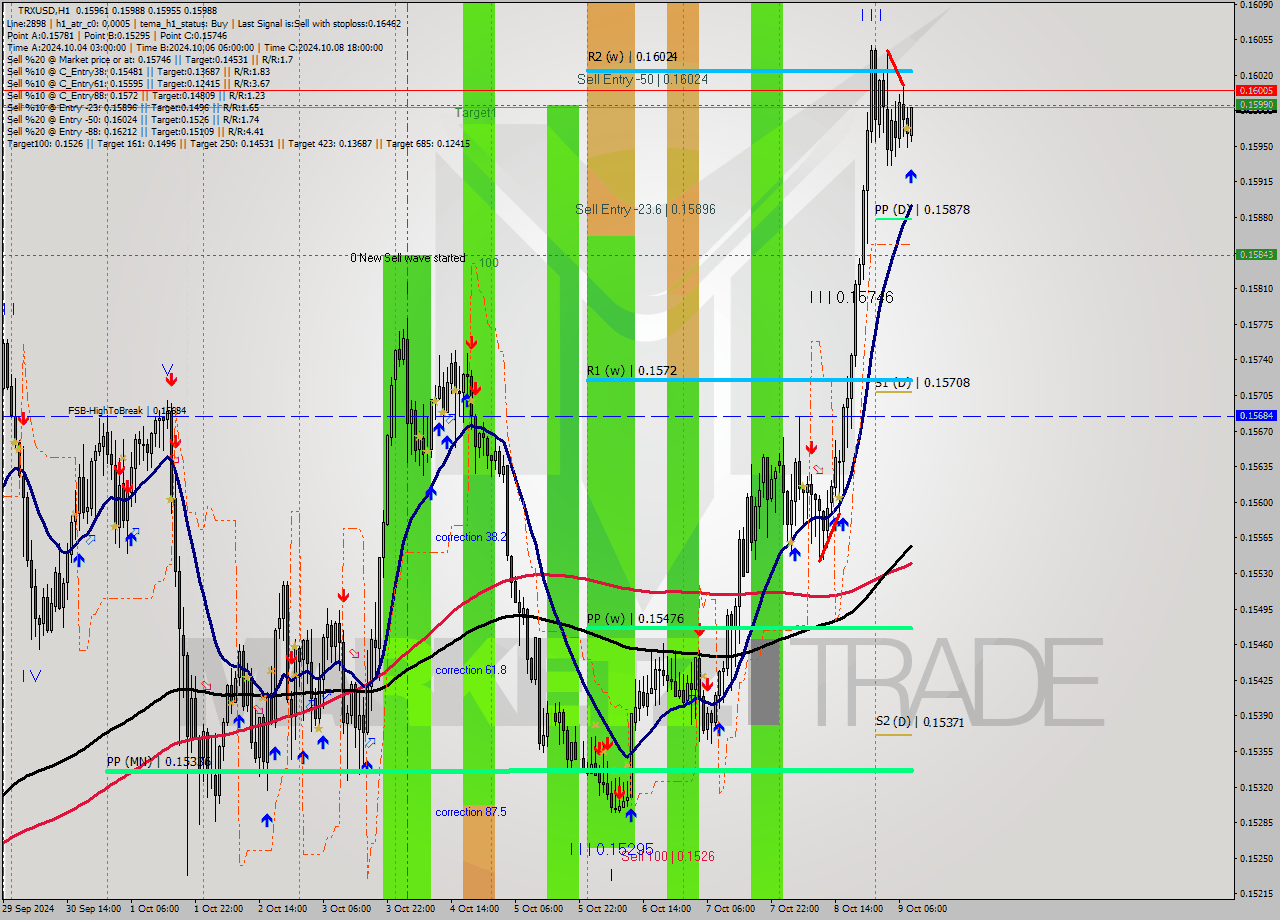Click the red 0.16005 price tag
This screenshot has height=920, width=1280.
click(1256, 90)
